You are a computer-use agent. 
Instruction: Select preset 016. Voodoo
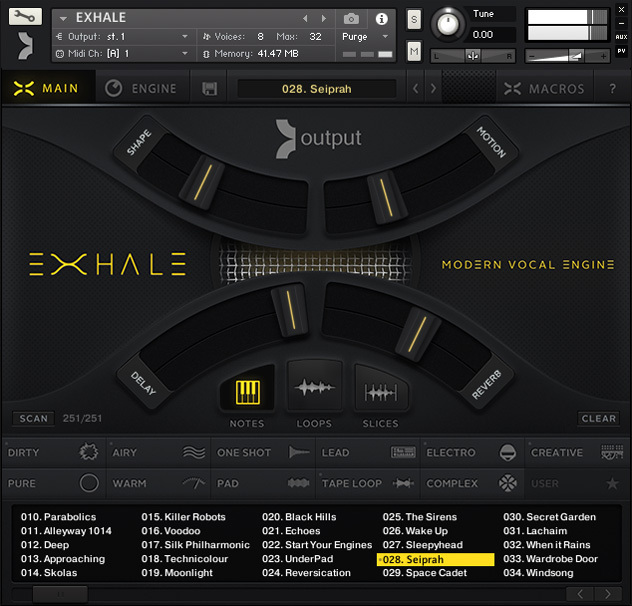pyautogui.click(x=171, y=531)
